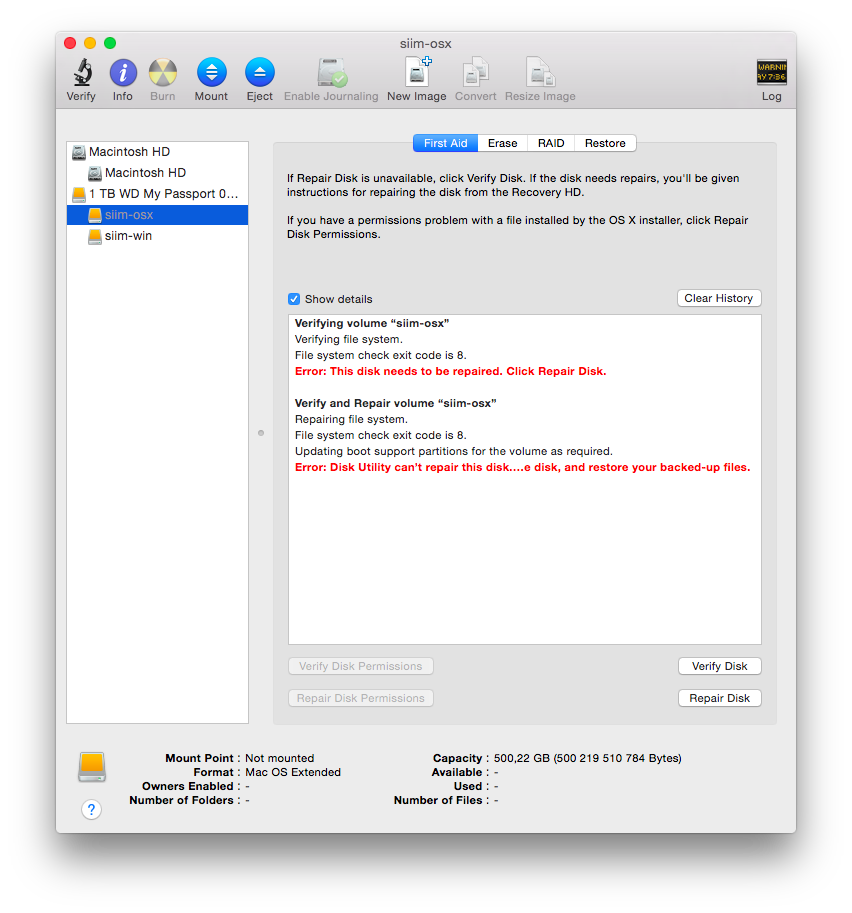Click the WD My Passport drive icon

click(x=79, y=194)
